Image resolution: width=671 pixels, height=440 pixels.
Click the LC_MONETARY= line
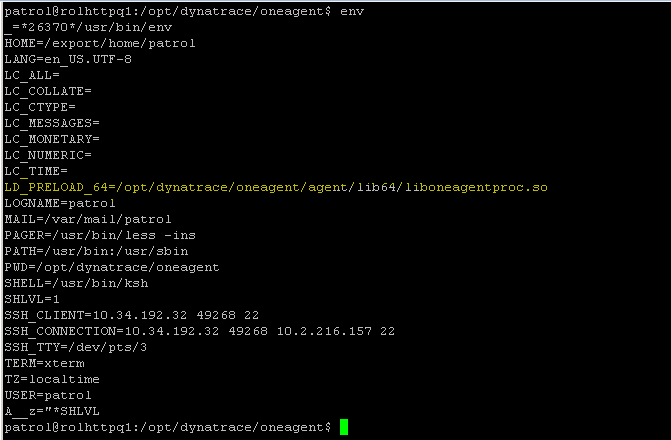(x=52, y=139)
